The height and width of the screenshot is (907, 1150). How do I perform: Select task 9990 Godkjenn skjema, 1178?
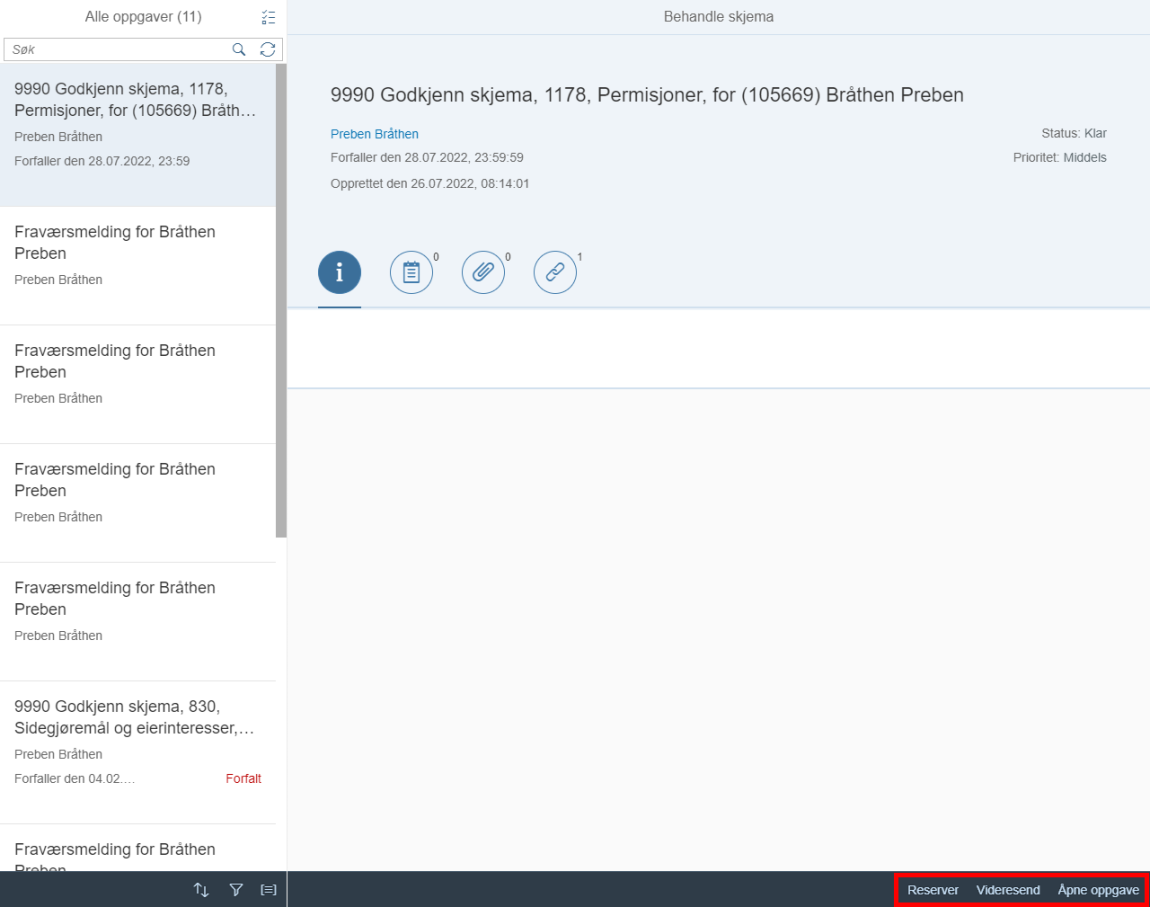138,135
